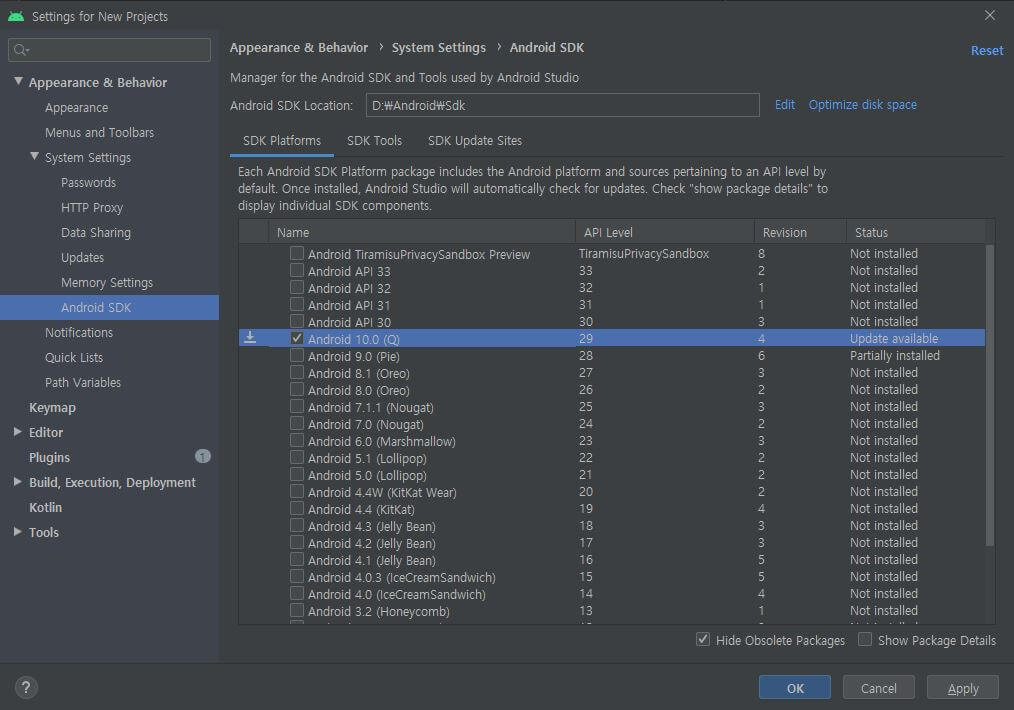
Task: Click the Android SDK Location path field
Action: [563, 105]
